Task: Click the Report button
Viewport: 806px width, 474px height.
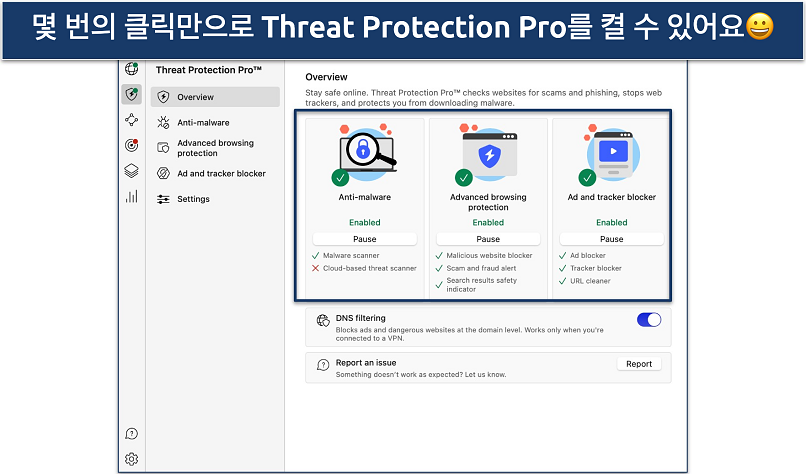Action: point(638,364)
